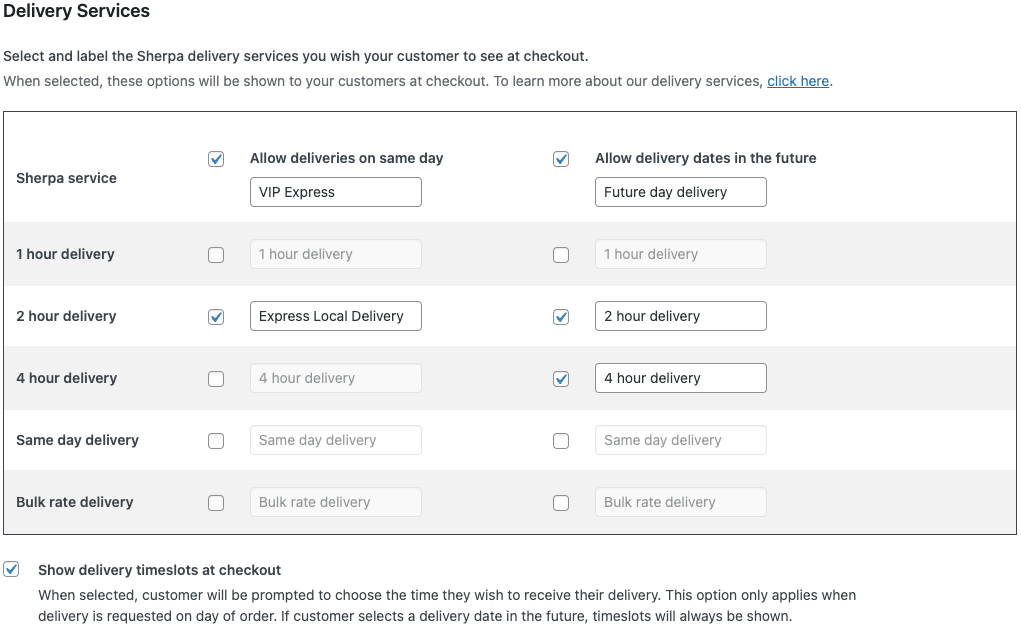
Task: Uncheck Allow delivery dates in the future
Action: point(561,159)
